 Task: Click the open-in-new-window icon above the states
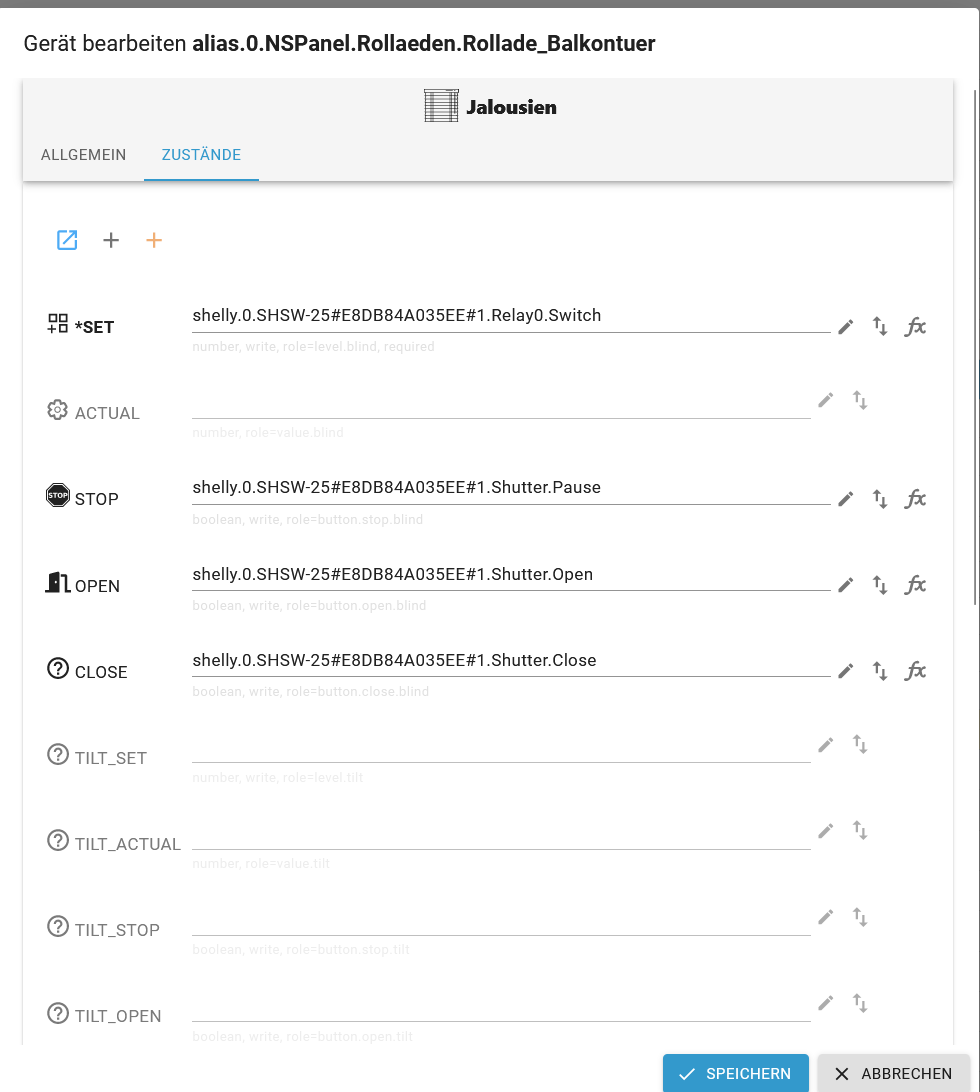(x=67, y=240)
